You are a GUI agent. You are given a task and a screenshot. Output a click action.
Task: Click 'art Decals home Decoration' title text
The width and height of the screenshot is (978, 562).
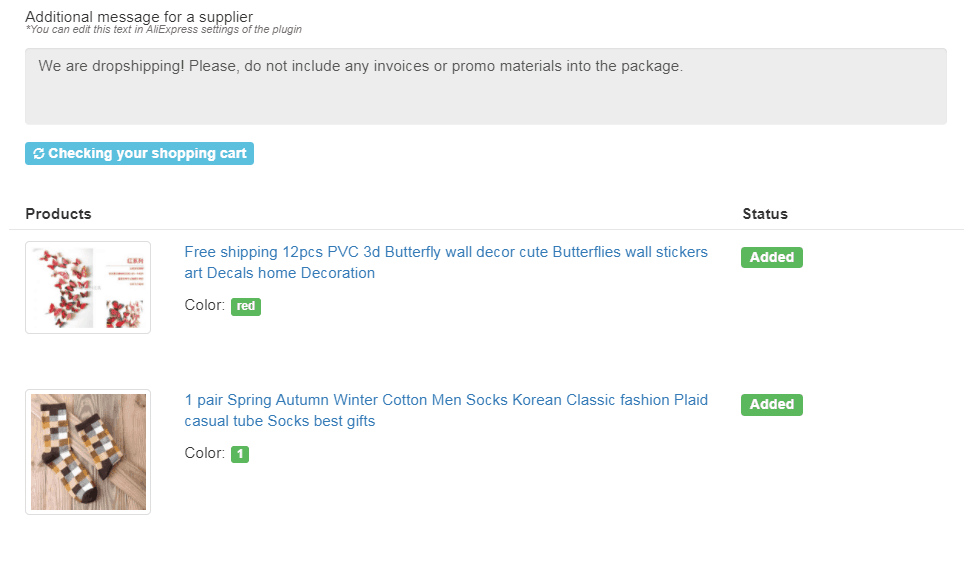[x=279, y=273]
